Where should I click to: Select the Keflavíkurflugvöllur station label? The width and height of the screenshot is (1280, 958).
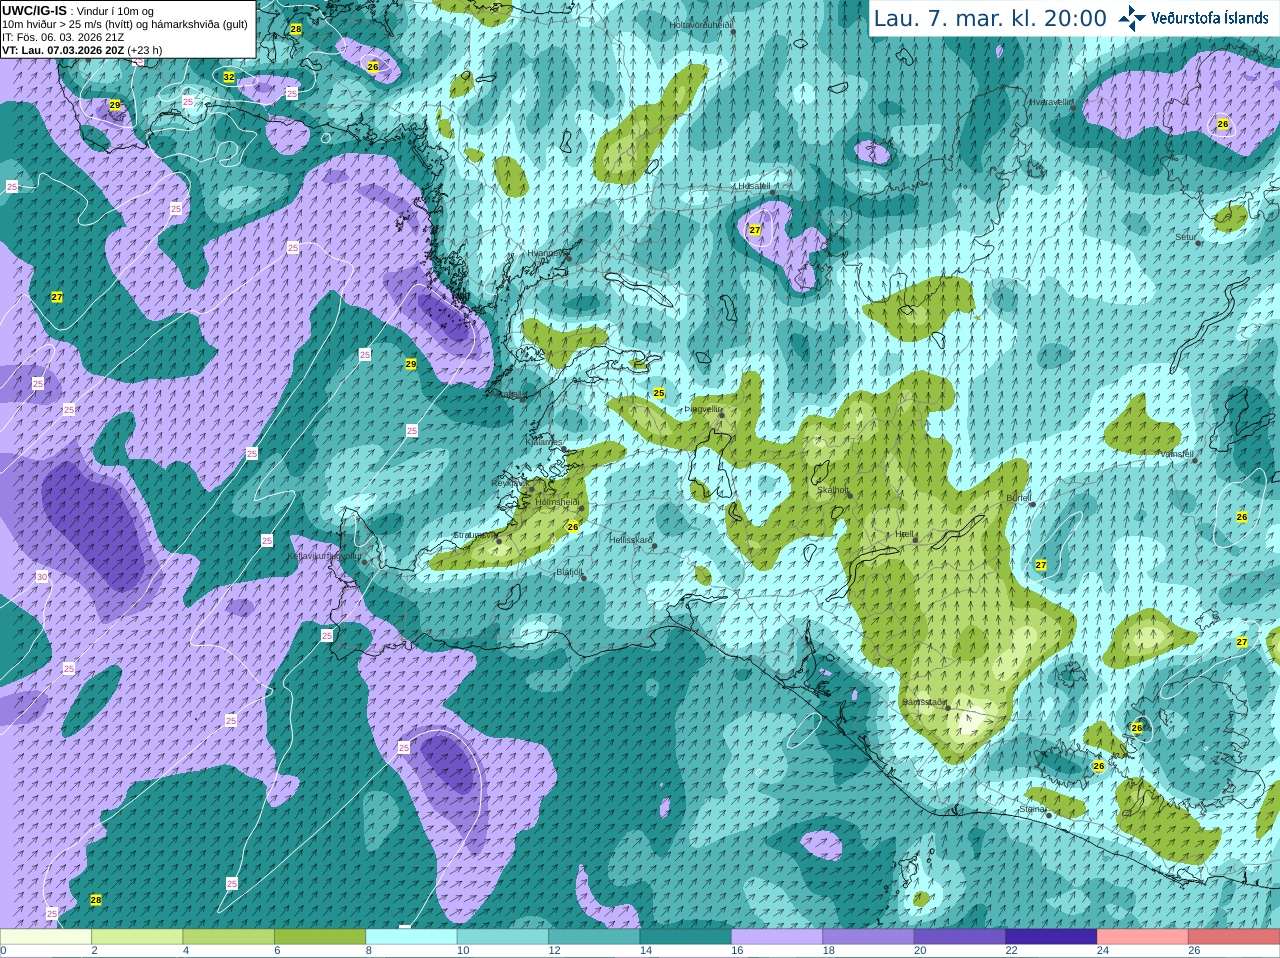324,555
